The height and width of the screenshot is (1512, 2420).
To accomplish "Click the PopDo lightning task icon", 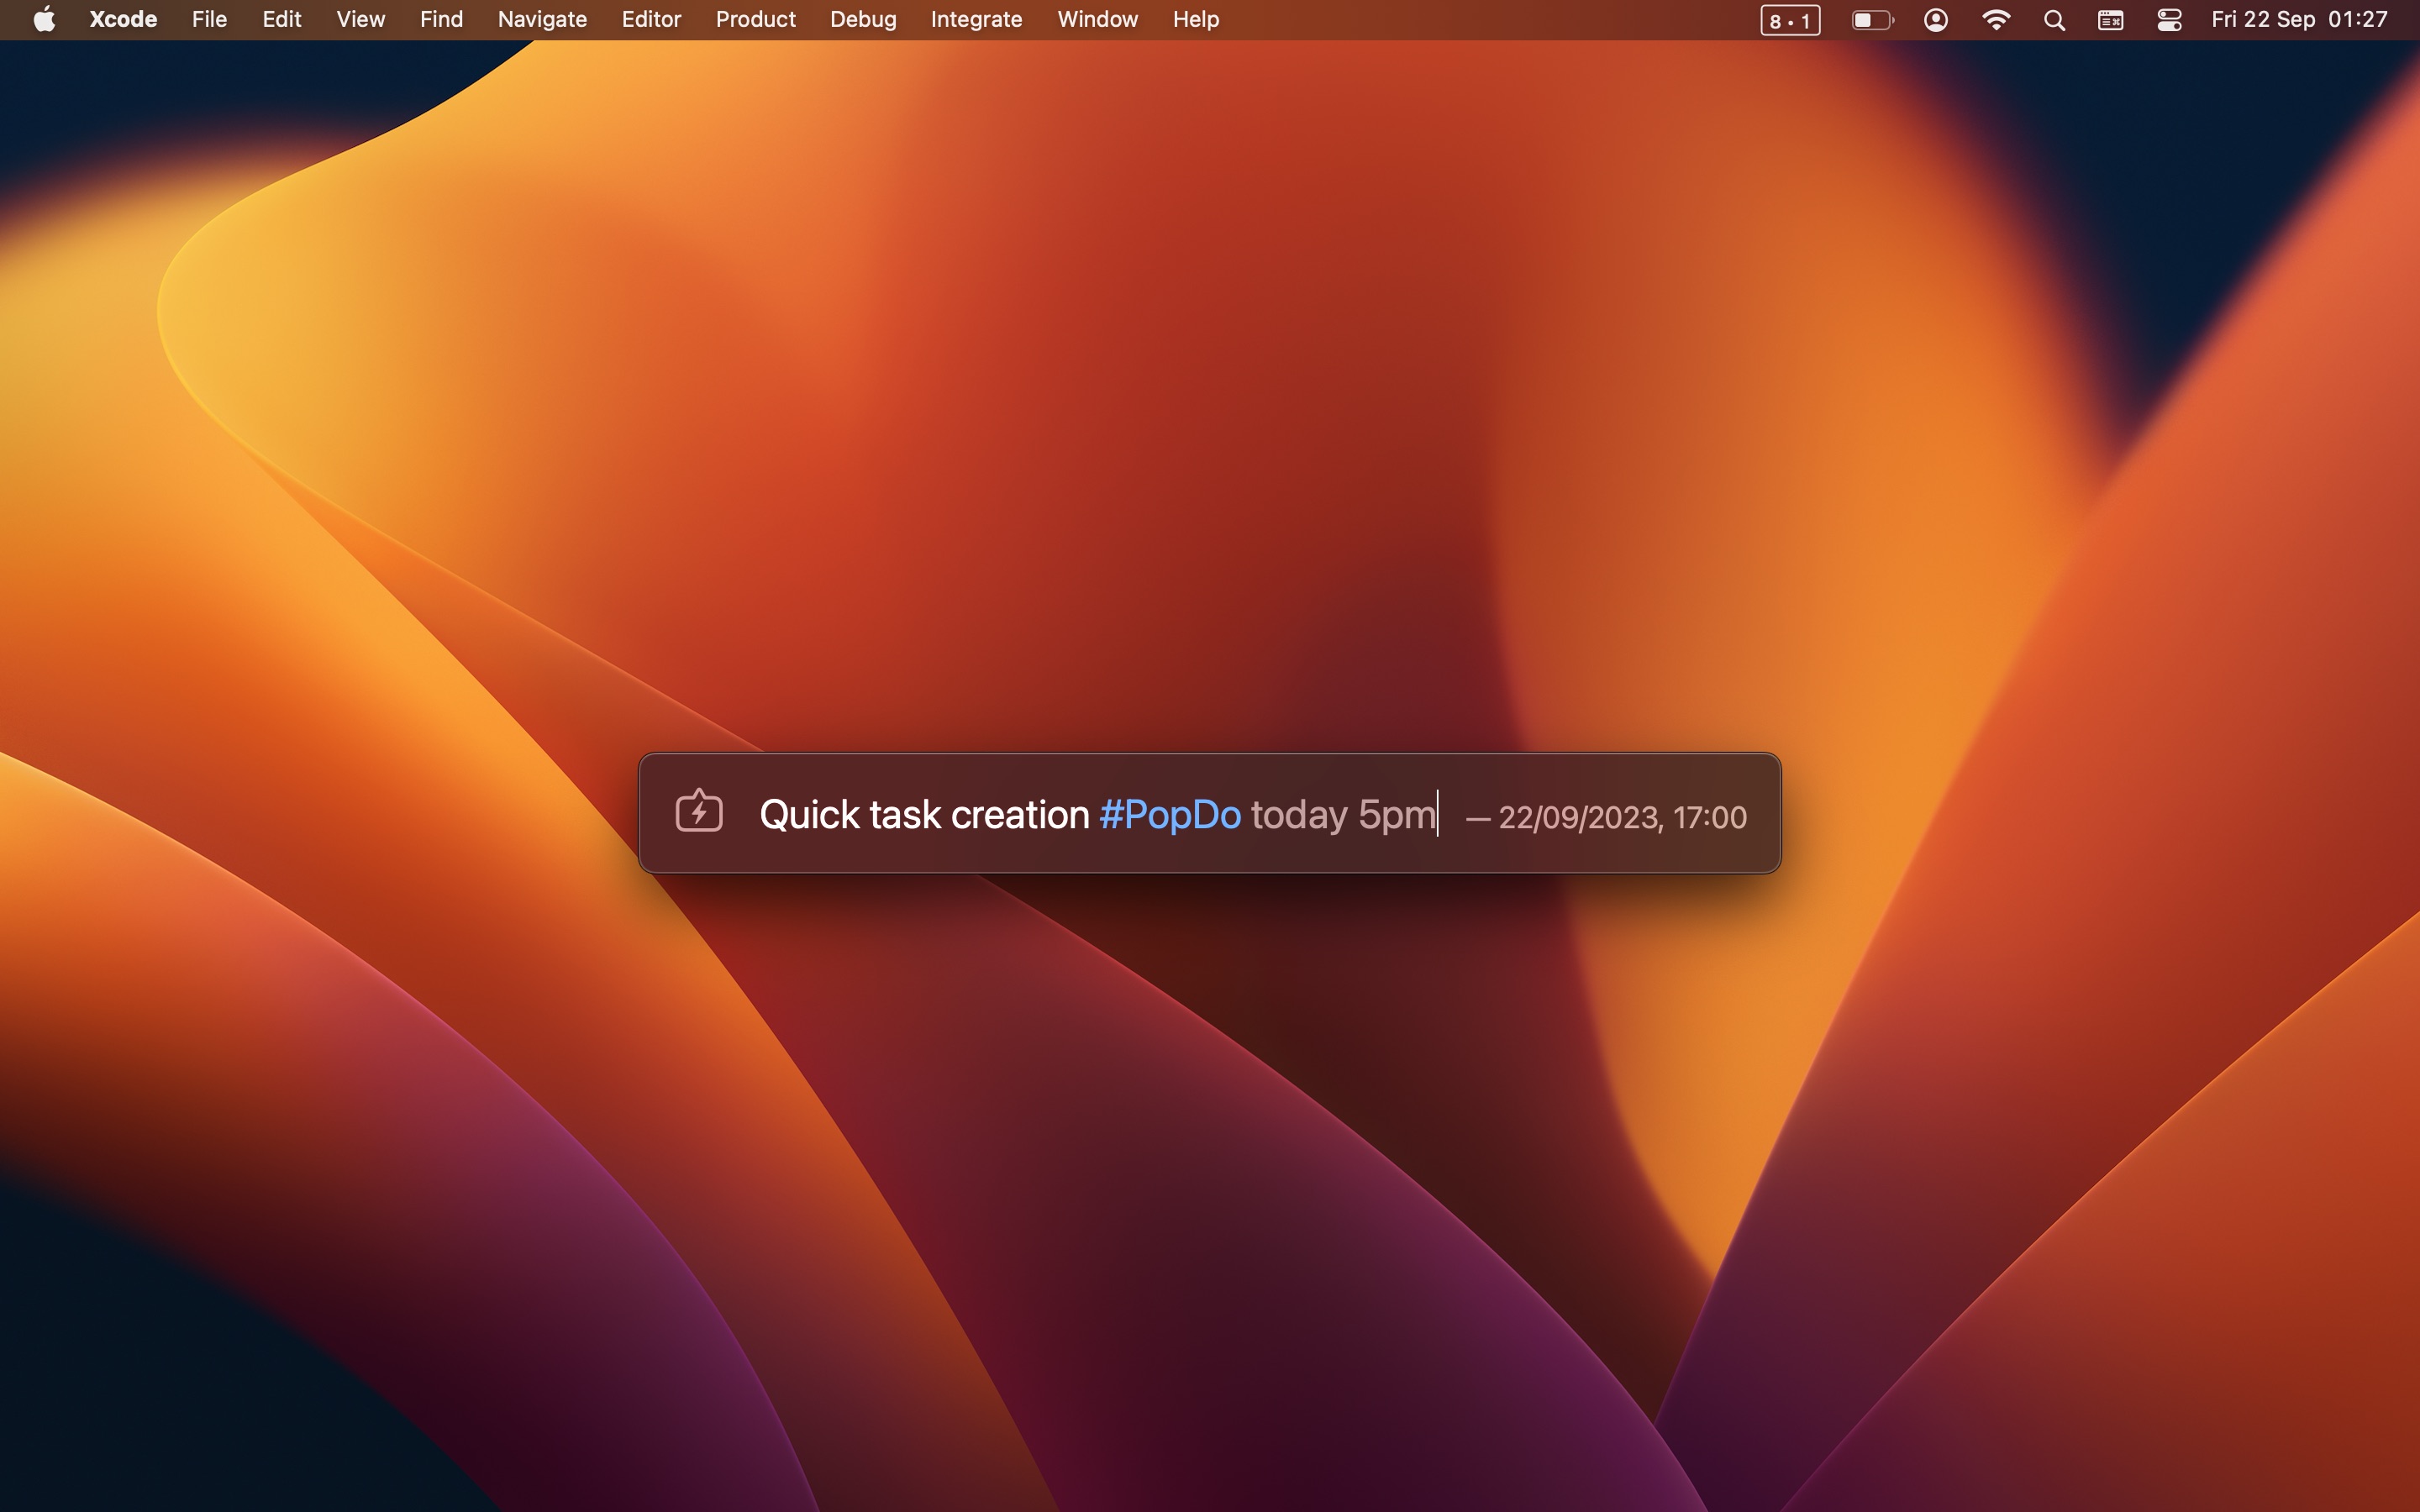I will [699, 811].
